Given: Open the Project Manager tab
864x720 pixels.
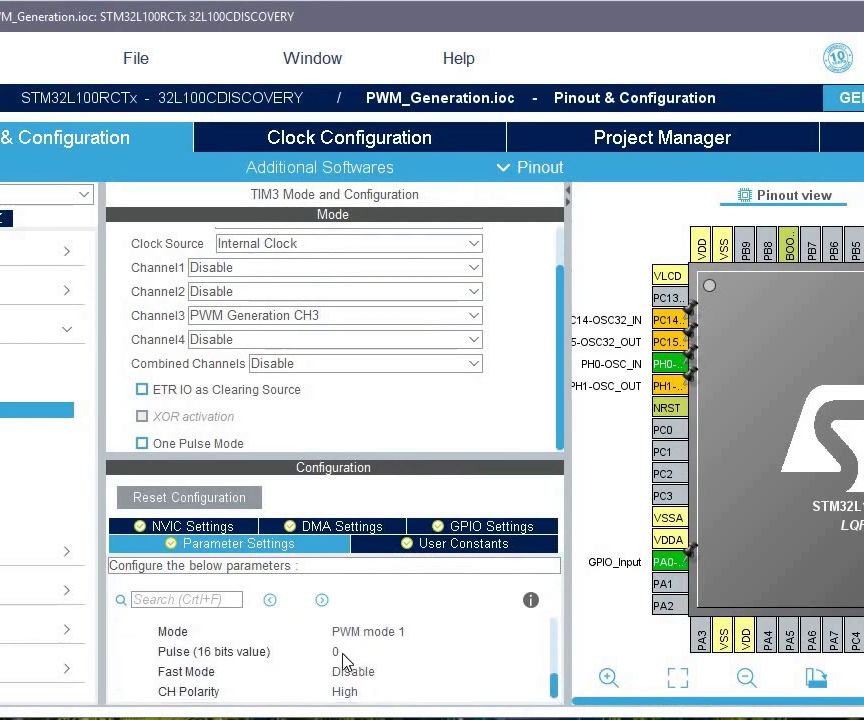Looking at the screenshot, I should [662, 137].
